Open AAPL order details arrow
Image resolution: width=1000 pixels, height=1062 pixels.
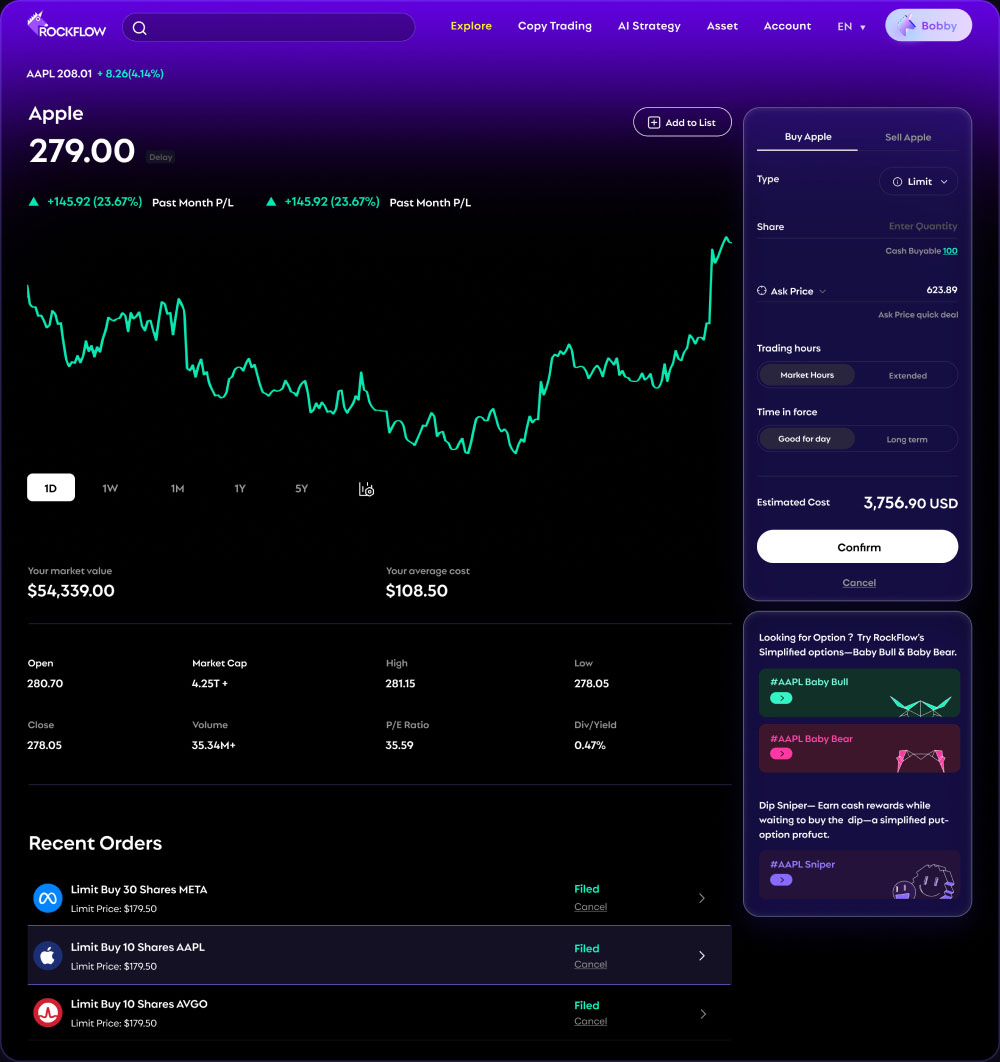(702, 956)
